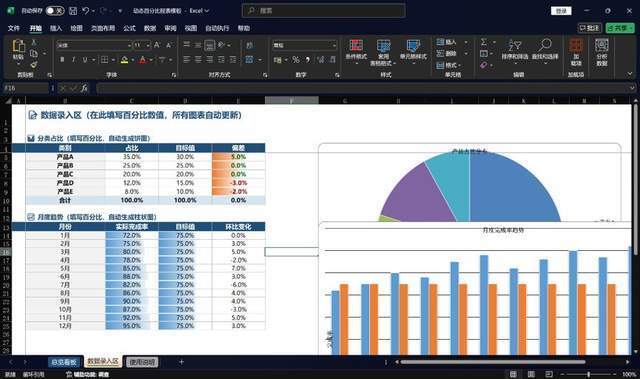The image size is (640, 379).
Task: Apply Percent Style with % icon
Action: pos(296,60)
